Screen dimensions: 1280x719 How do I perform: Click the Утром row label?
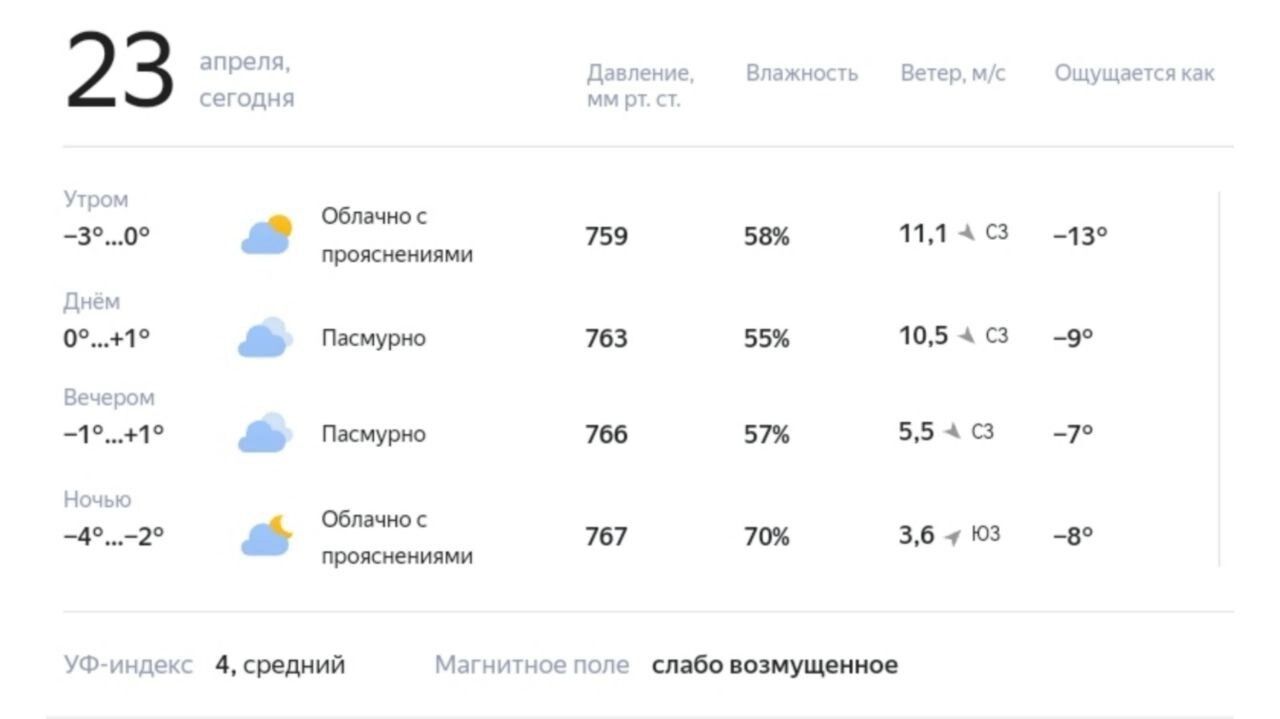click(x=96, y=199)
